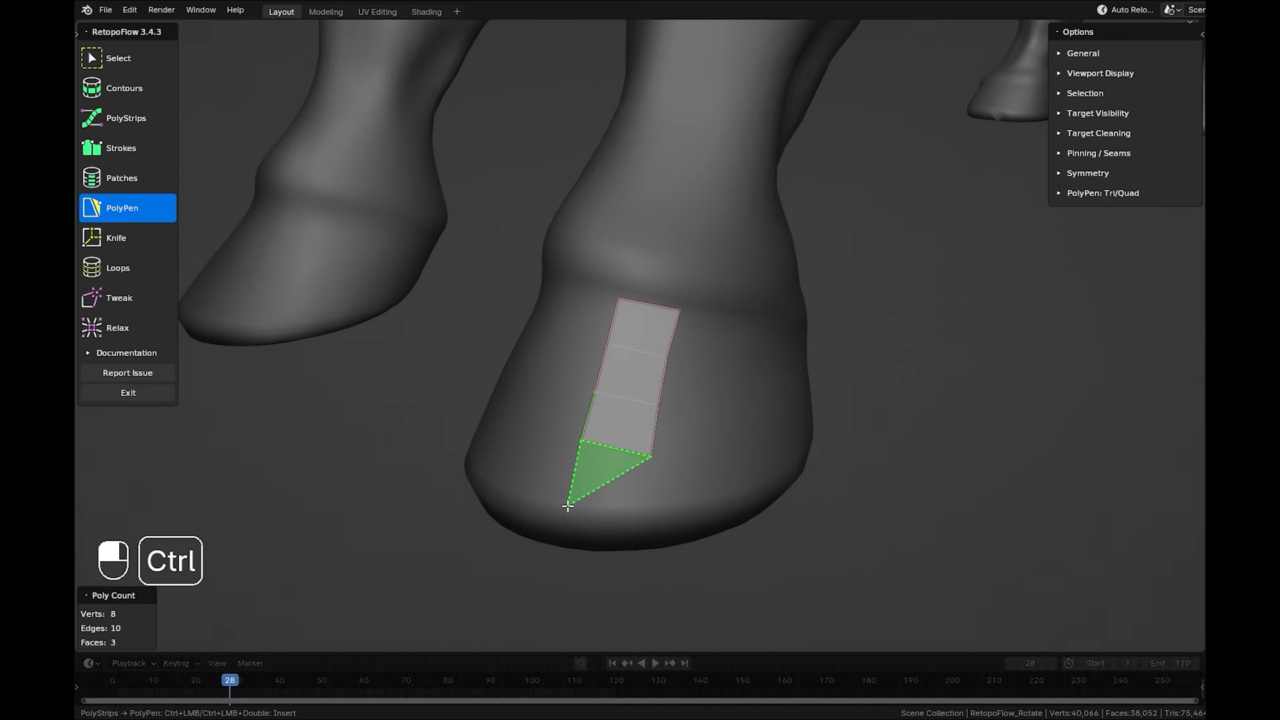
Task: Select the Relax tool
Action: (x=117, y=328)
